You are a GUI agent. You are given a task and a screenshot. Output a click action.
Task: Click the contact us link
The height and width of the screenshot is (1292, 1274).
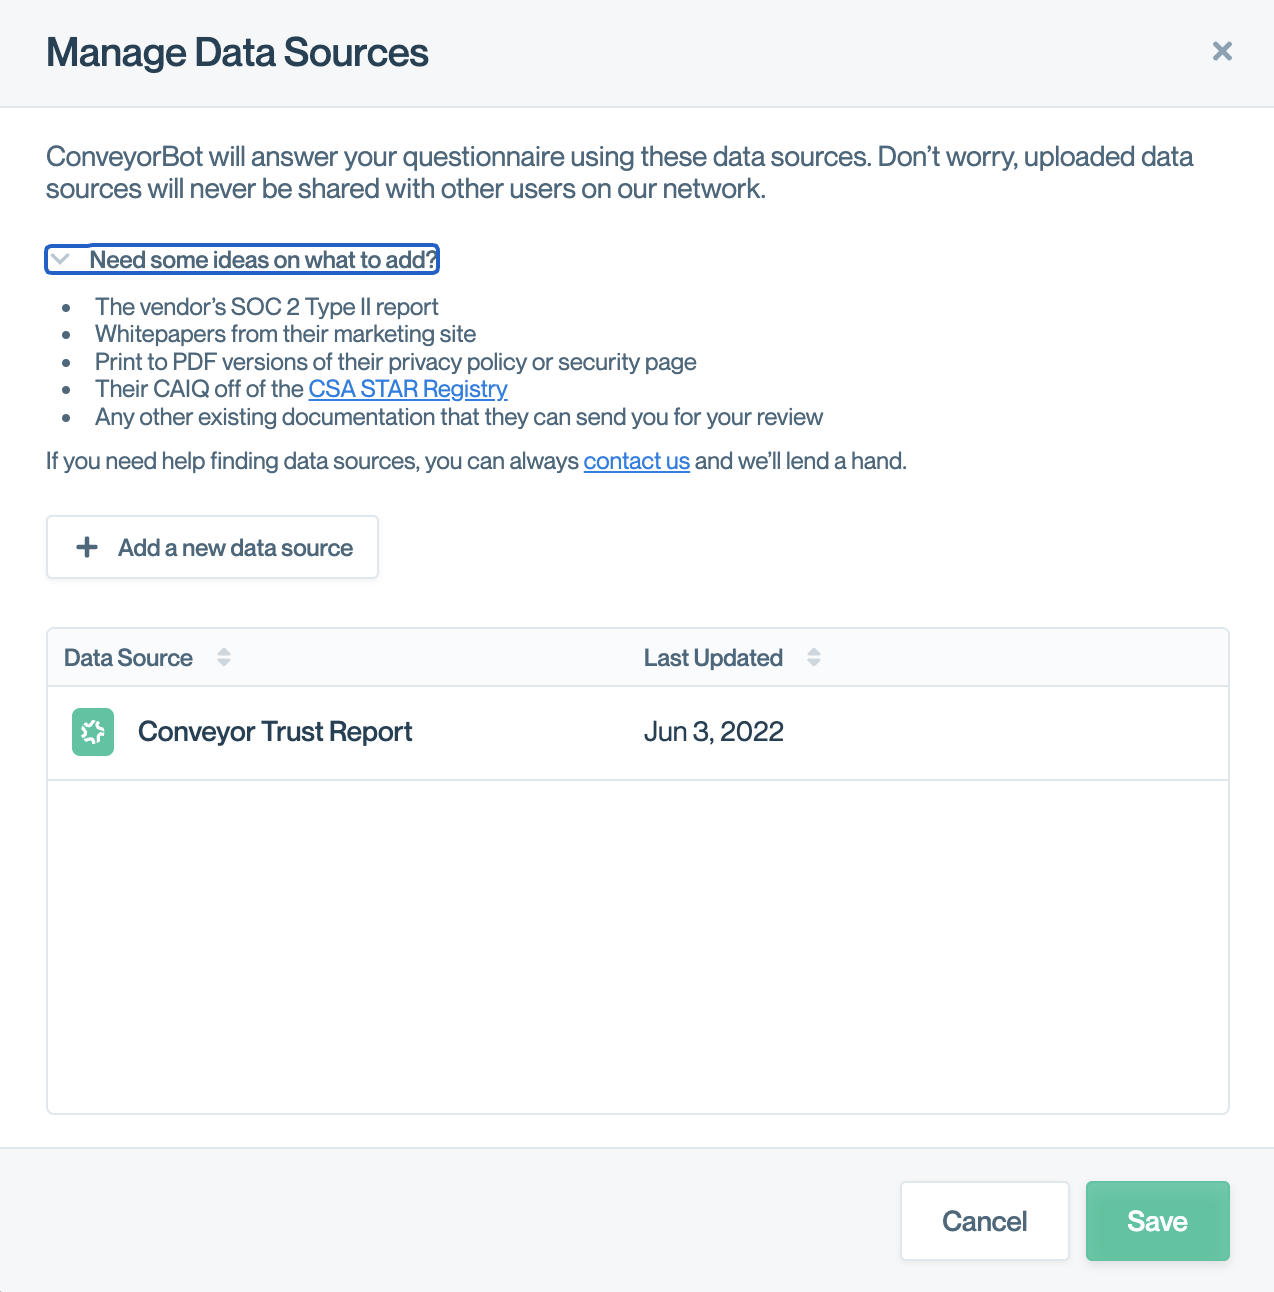coord(636,461)
